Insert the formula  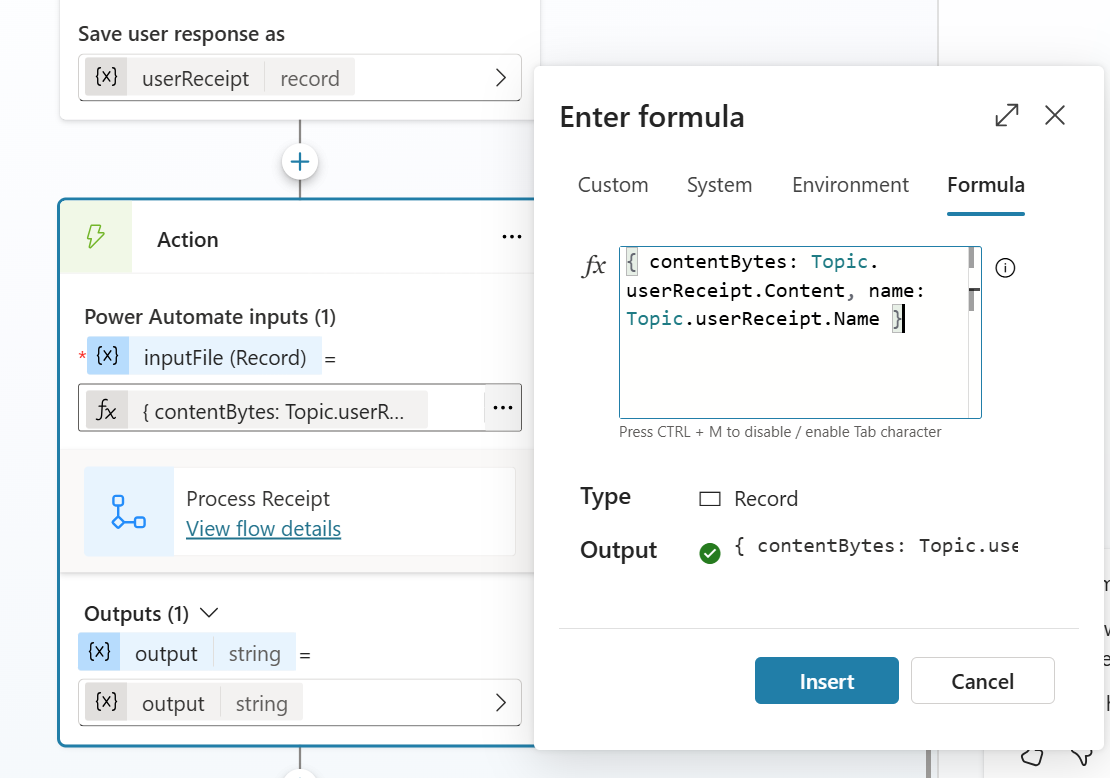tap(826, 681)
